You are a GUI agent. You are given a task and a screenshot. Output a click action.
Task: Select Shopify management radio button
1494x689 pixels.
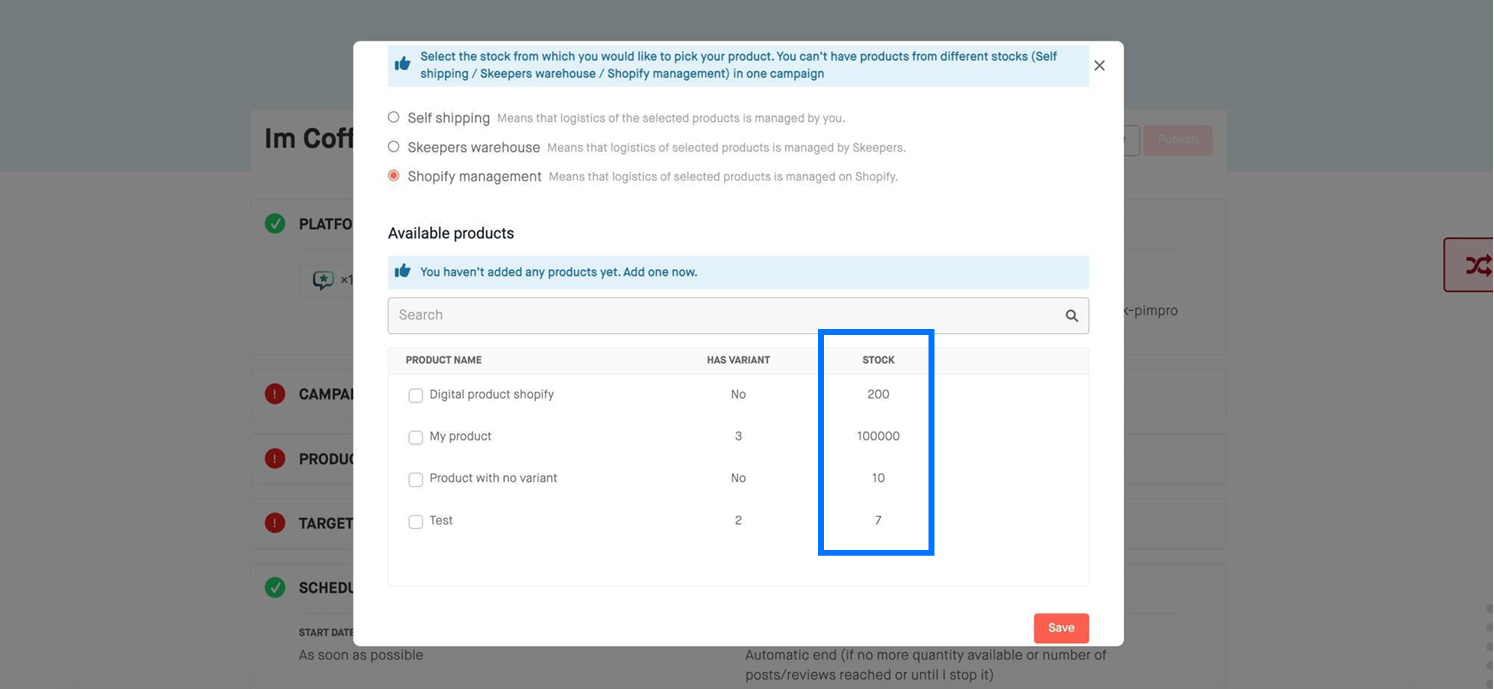pyautogui.click(x=394, y=176)
